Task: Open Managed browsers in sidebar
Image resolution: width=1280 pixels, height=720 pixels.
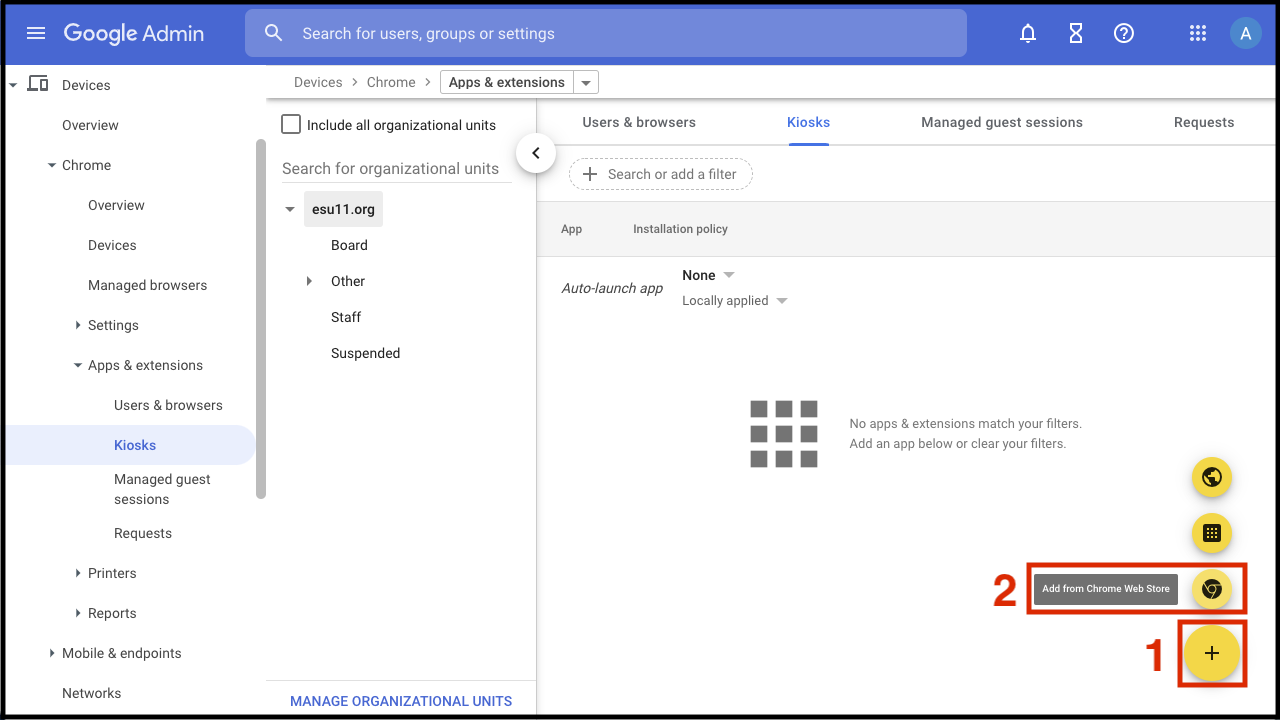Action: click(147, 285)
